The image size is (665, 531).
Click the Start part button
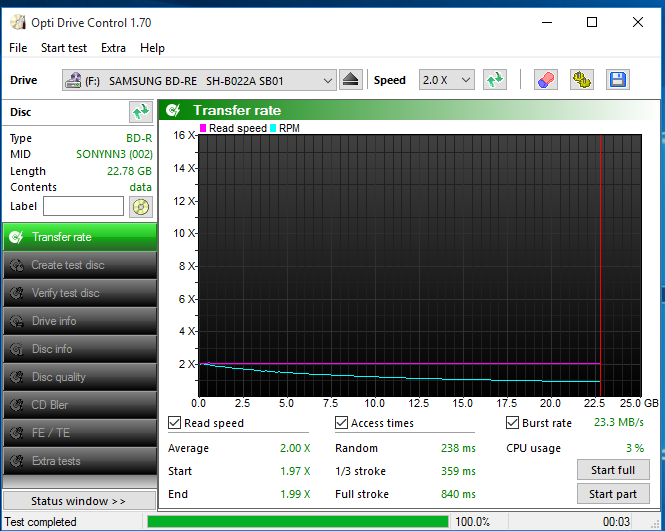point(613,494)
